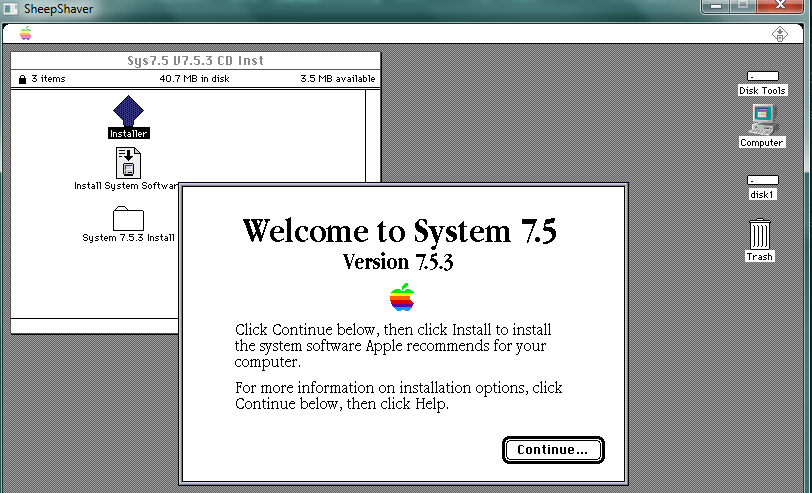This screenshot has width=812, height=493.
Task: Click the rainbow Apple logo in dialog
Action: tap(401, 297)
